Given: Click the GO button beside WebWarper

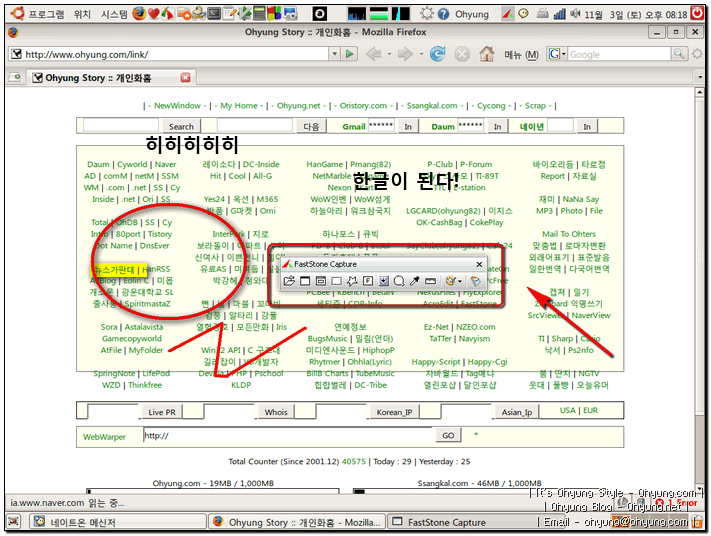Looking at the screenshot, I should tap(448, 436).
